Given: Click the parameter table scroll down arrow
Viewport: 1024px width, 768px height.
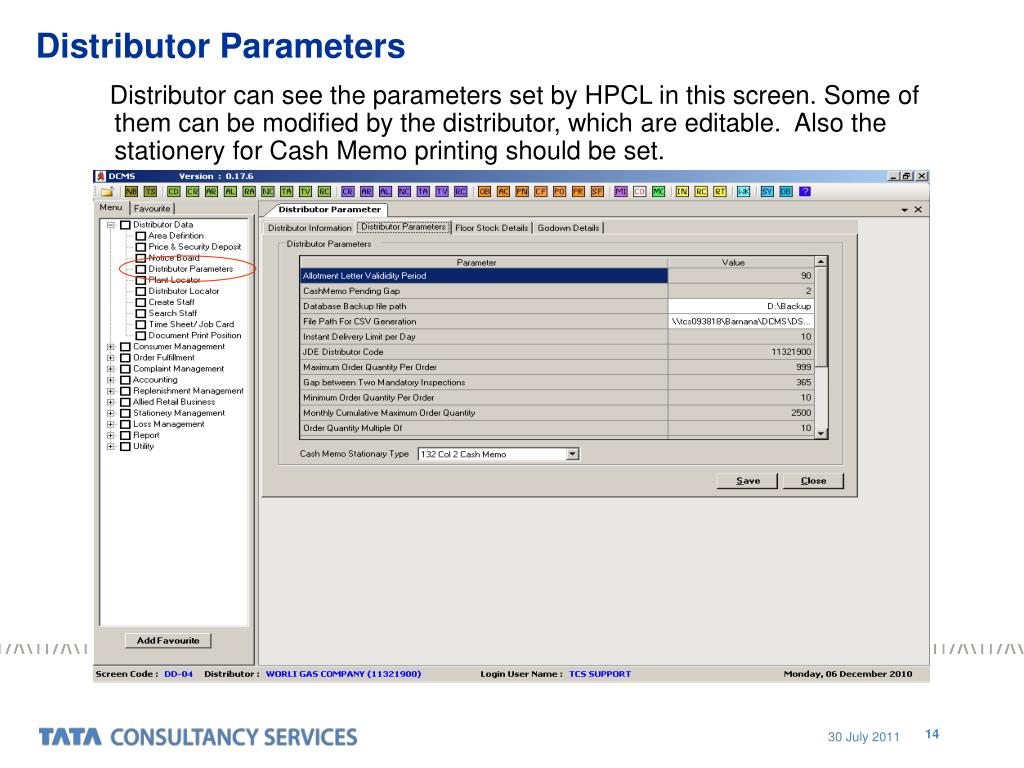Looking at the screenshot, I should [x=822, y=433].
